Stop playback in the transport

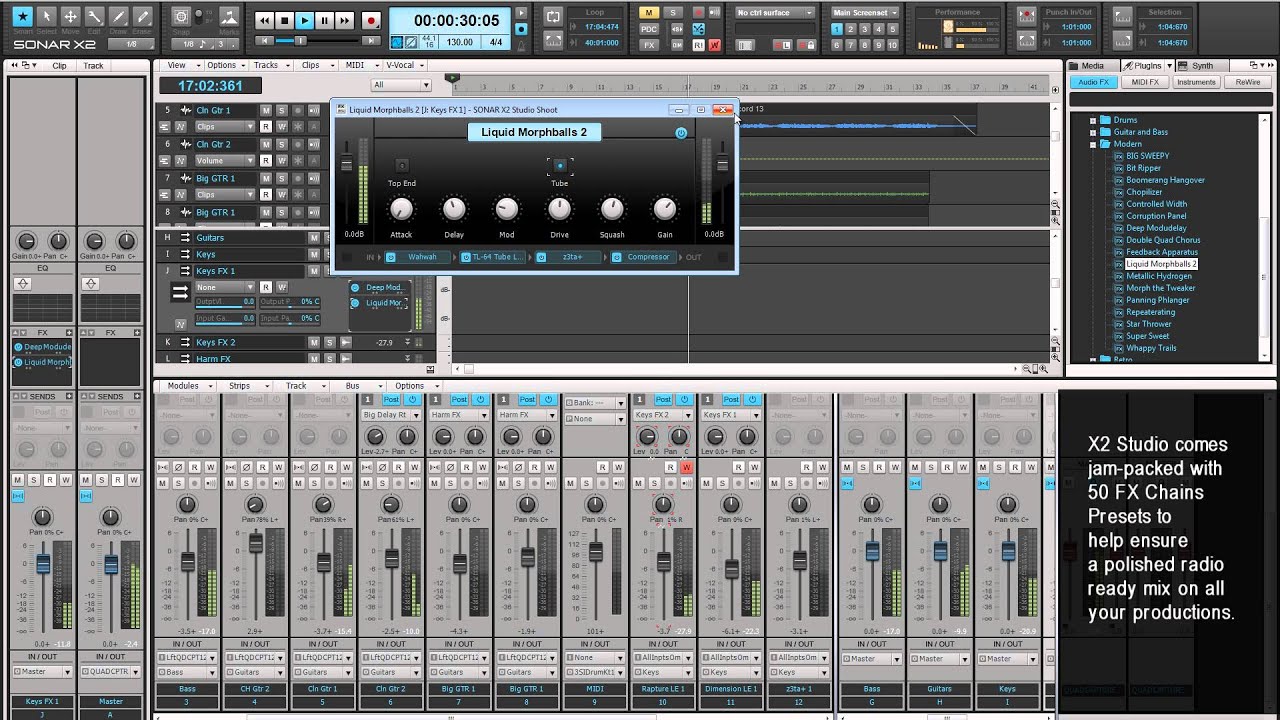click(x=284, y=20)
